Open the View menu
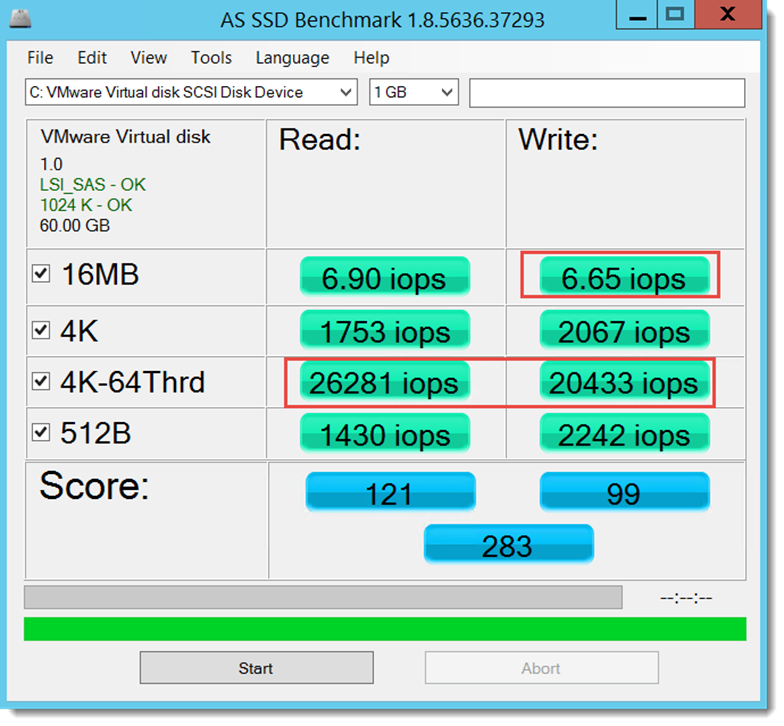This screenshot has width=784, height=726. [x=148, y=58]
